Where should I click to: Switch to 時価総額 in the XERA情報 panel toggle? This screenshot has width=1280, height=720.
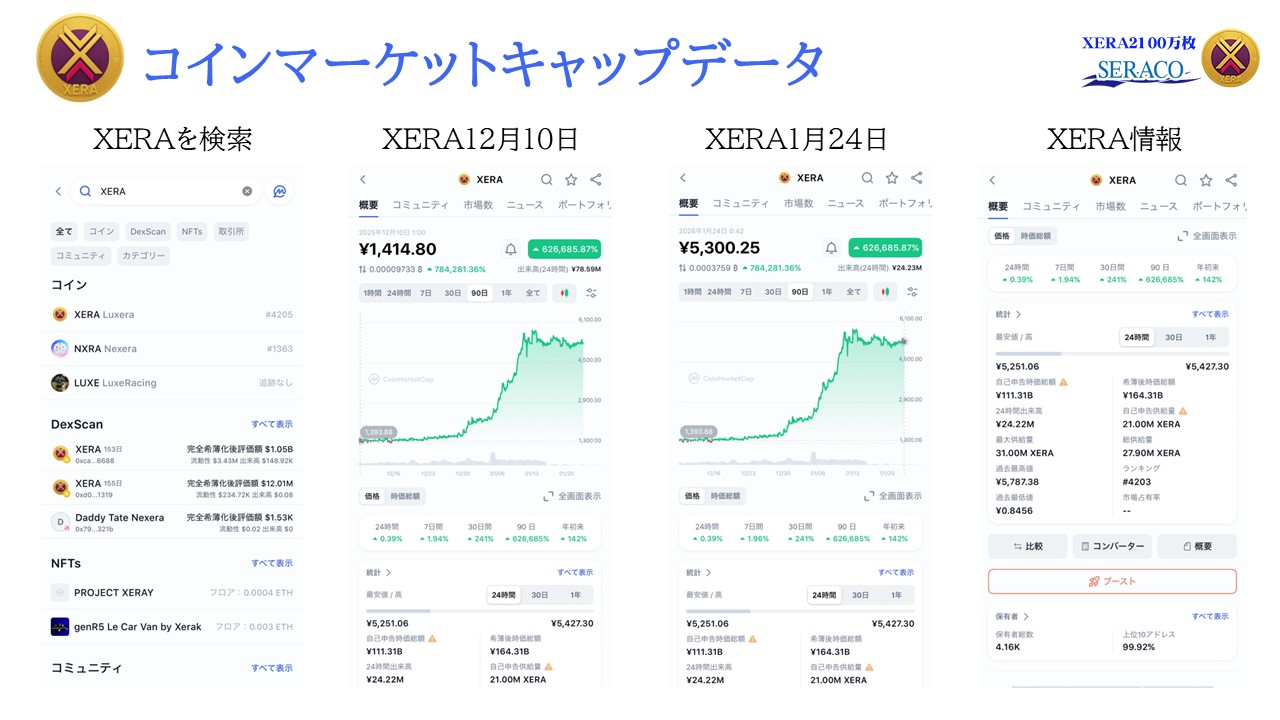pyautogui.click(x=1037, y=236)
